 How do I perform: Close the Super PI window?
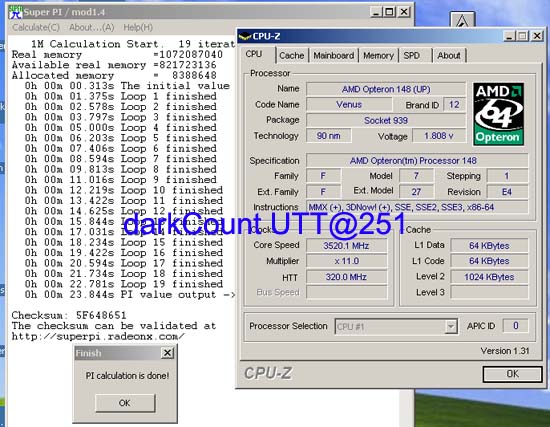(x=404, y=12)
